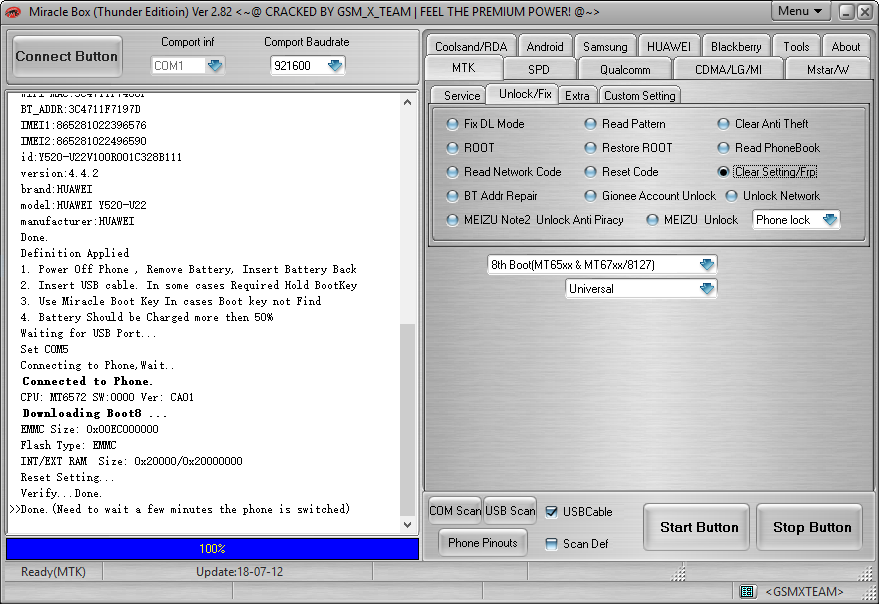Click the 'Connected to Phone.' log line
The image size is (879, 604).
pos(87,381)
